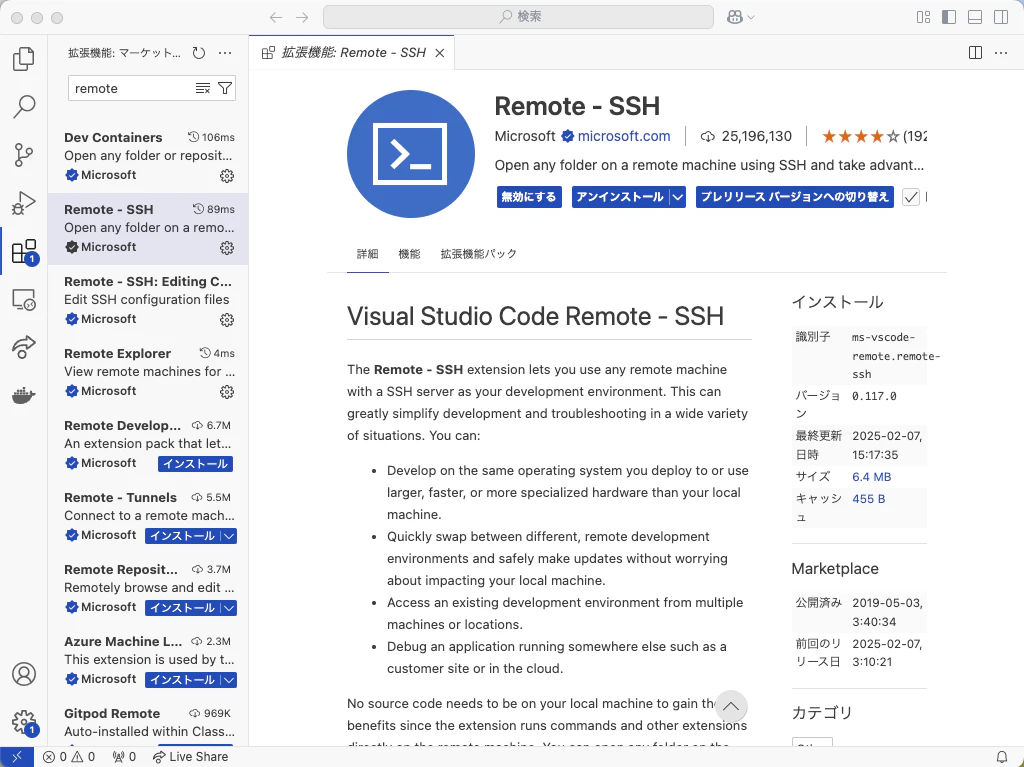Refresh the extensions marketplace list
This screenshot has height=767, width=1024.
tap(199, 53)
